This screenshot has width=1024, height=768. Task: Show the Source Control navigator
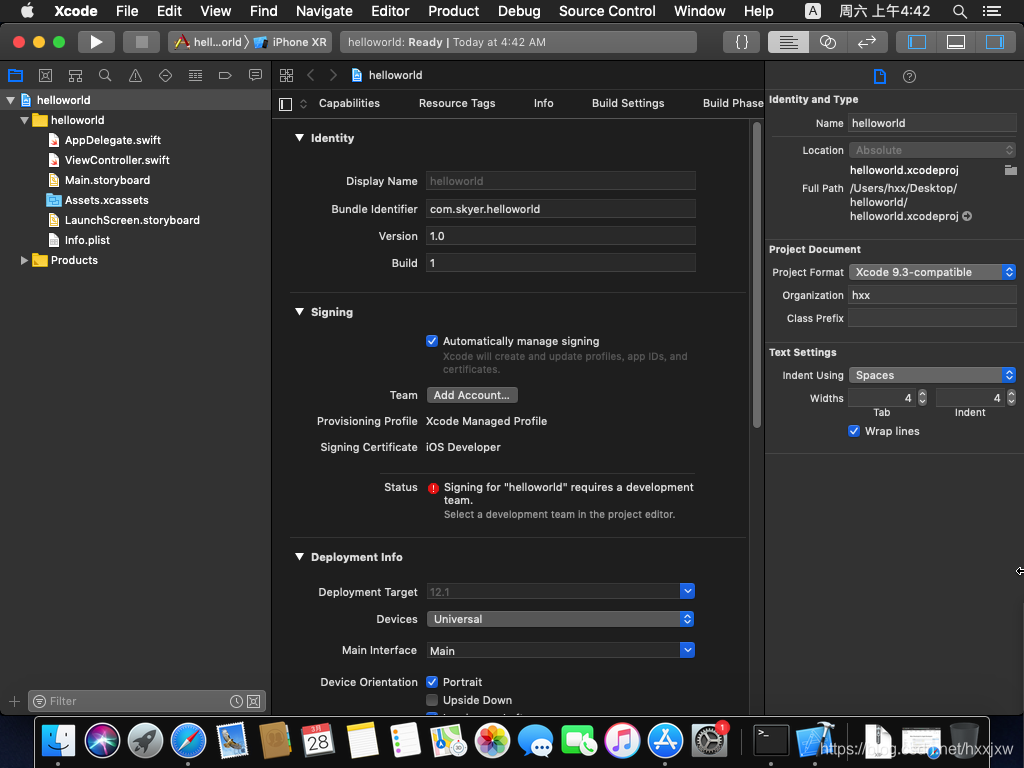point(45,75)
